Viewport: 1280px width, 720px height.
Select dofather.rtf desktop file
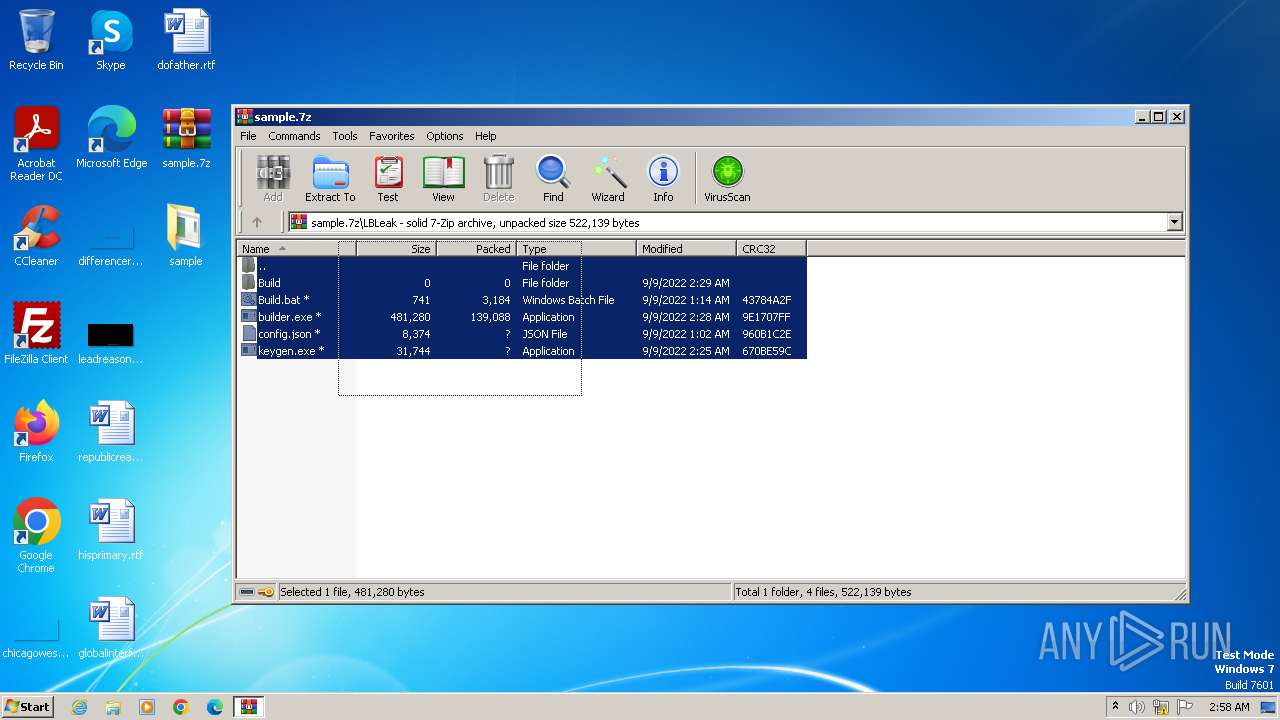[x=186, y=40]
